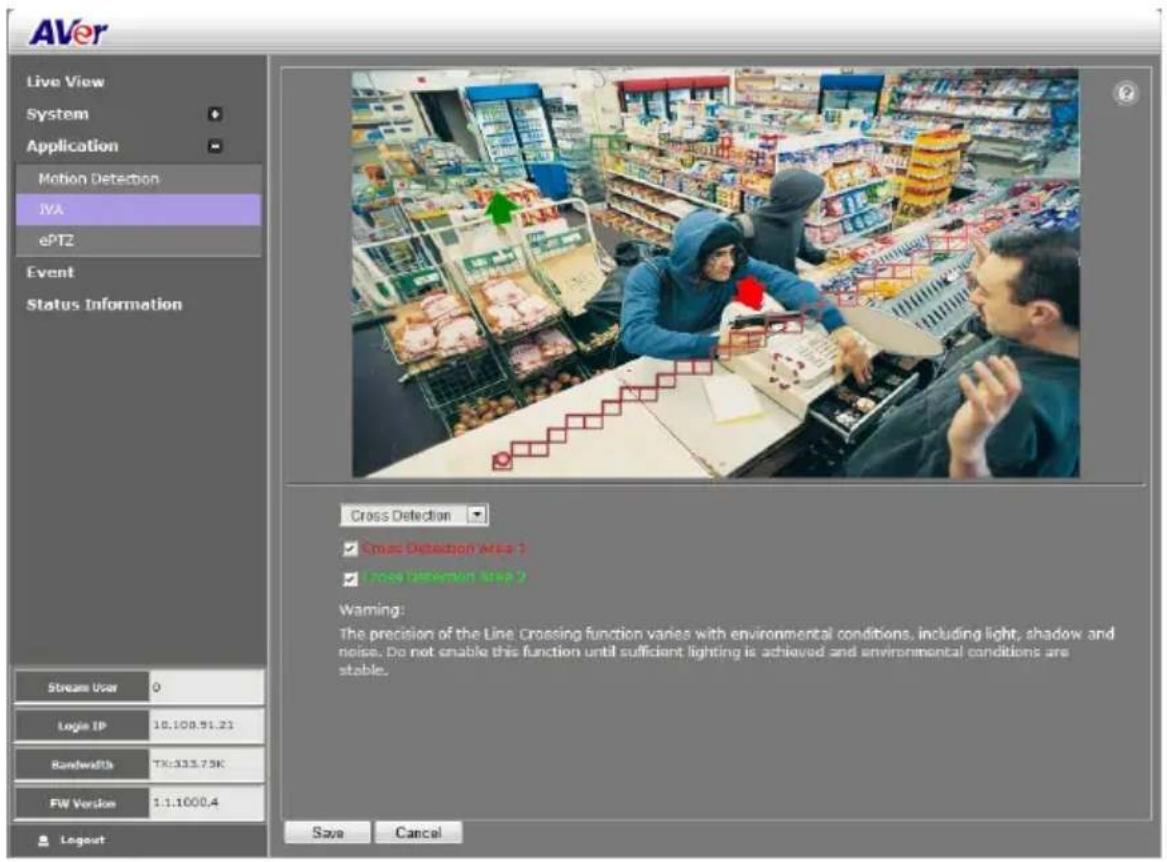Open Live View
Viewport: 1167px width, 862px height.
65,82
